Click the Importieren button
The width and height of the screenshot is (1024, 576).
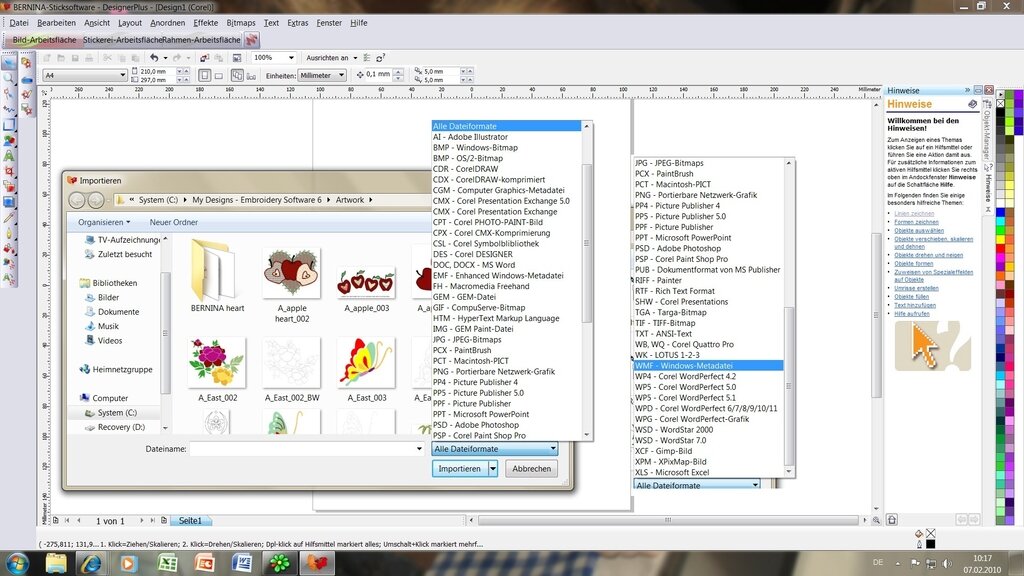[x=460, y=468]
